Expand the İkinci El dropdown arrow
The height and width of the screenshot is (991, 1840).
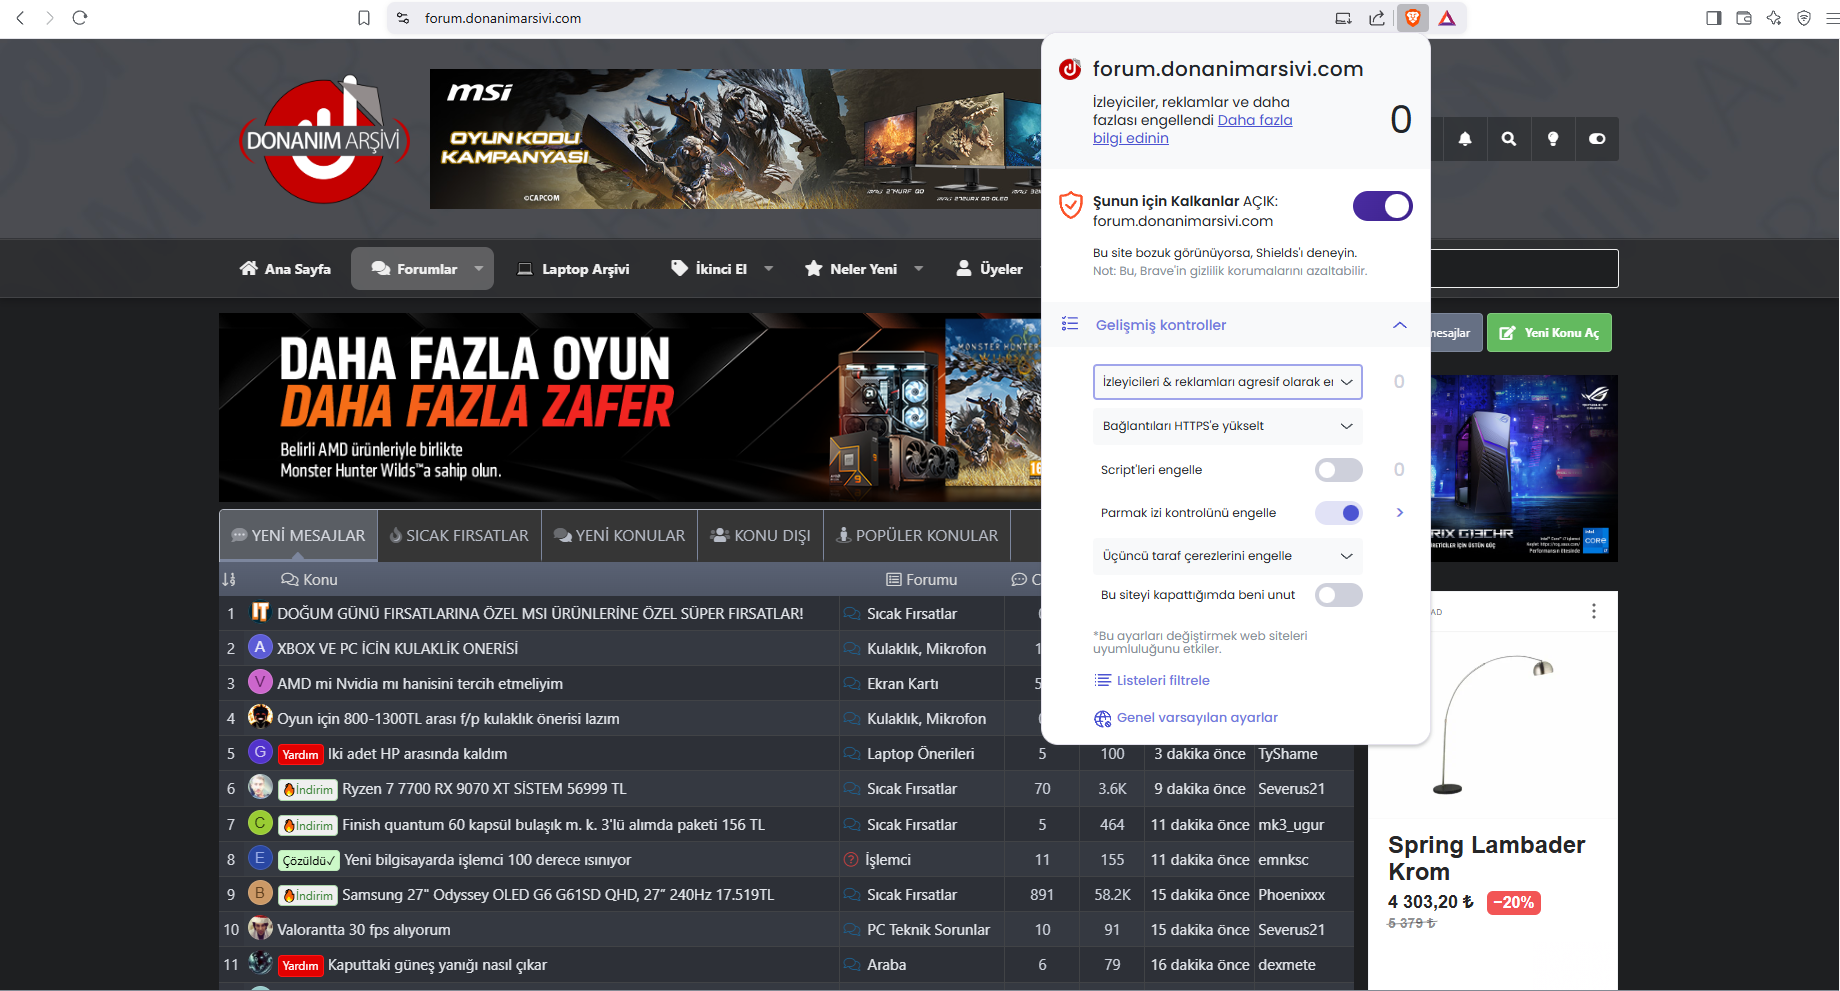click(769, 268)
